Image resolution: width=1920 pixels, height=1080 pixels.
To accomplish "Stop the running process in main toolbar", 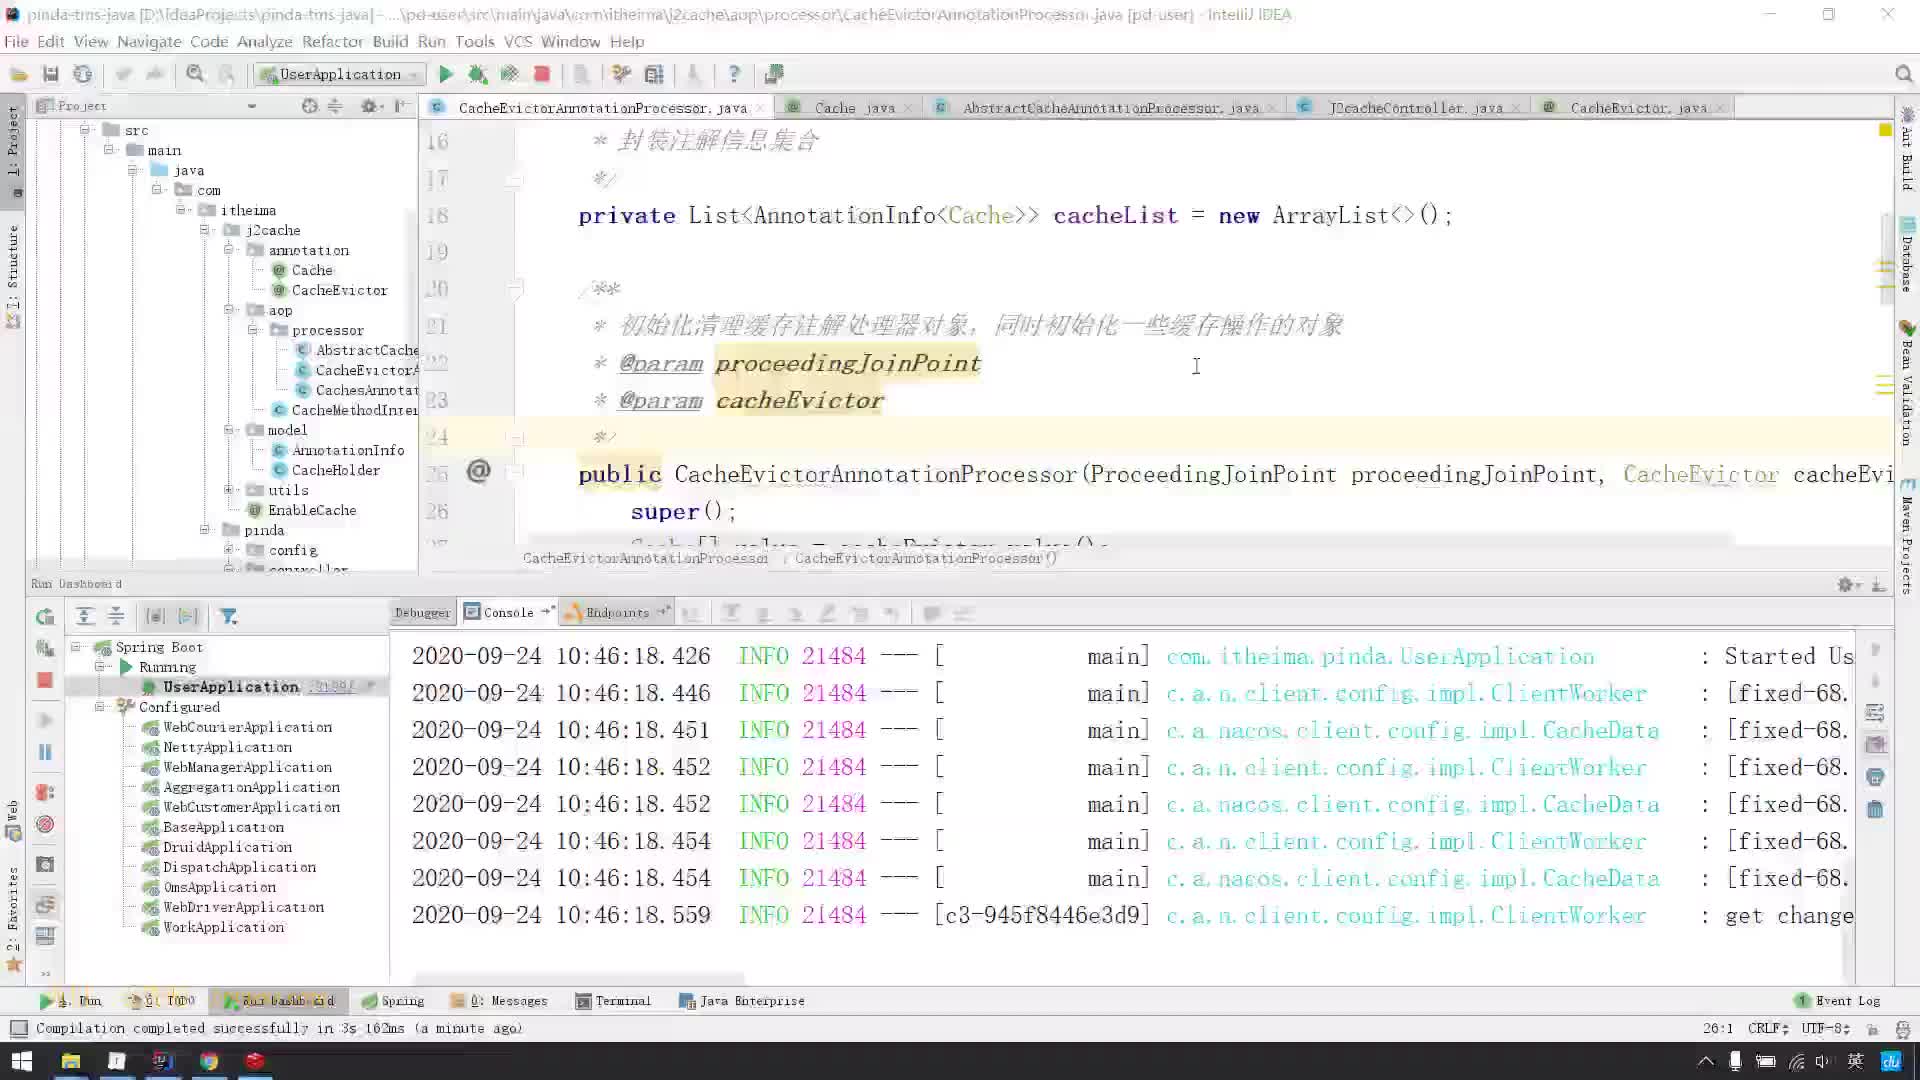I will point(542,74).
